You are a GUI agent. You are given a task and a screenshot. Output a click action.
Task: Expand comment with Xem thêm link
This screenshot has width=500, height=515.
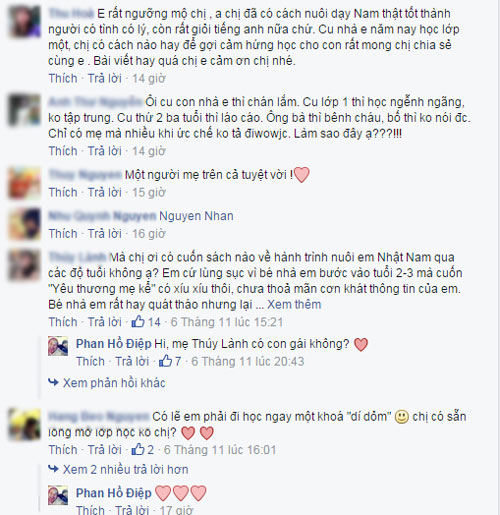tap(294, 304)
